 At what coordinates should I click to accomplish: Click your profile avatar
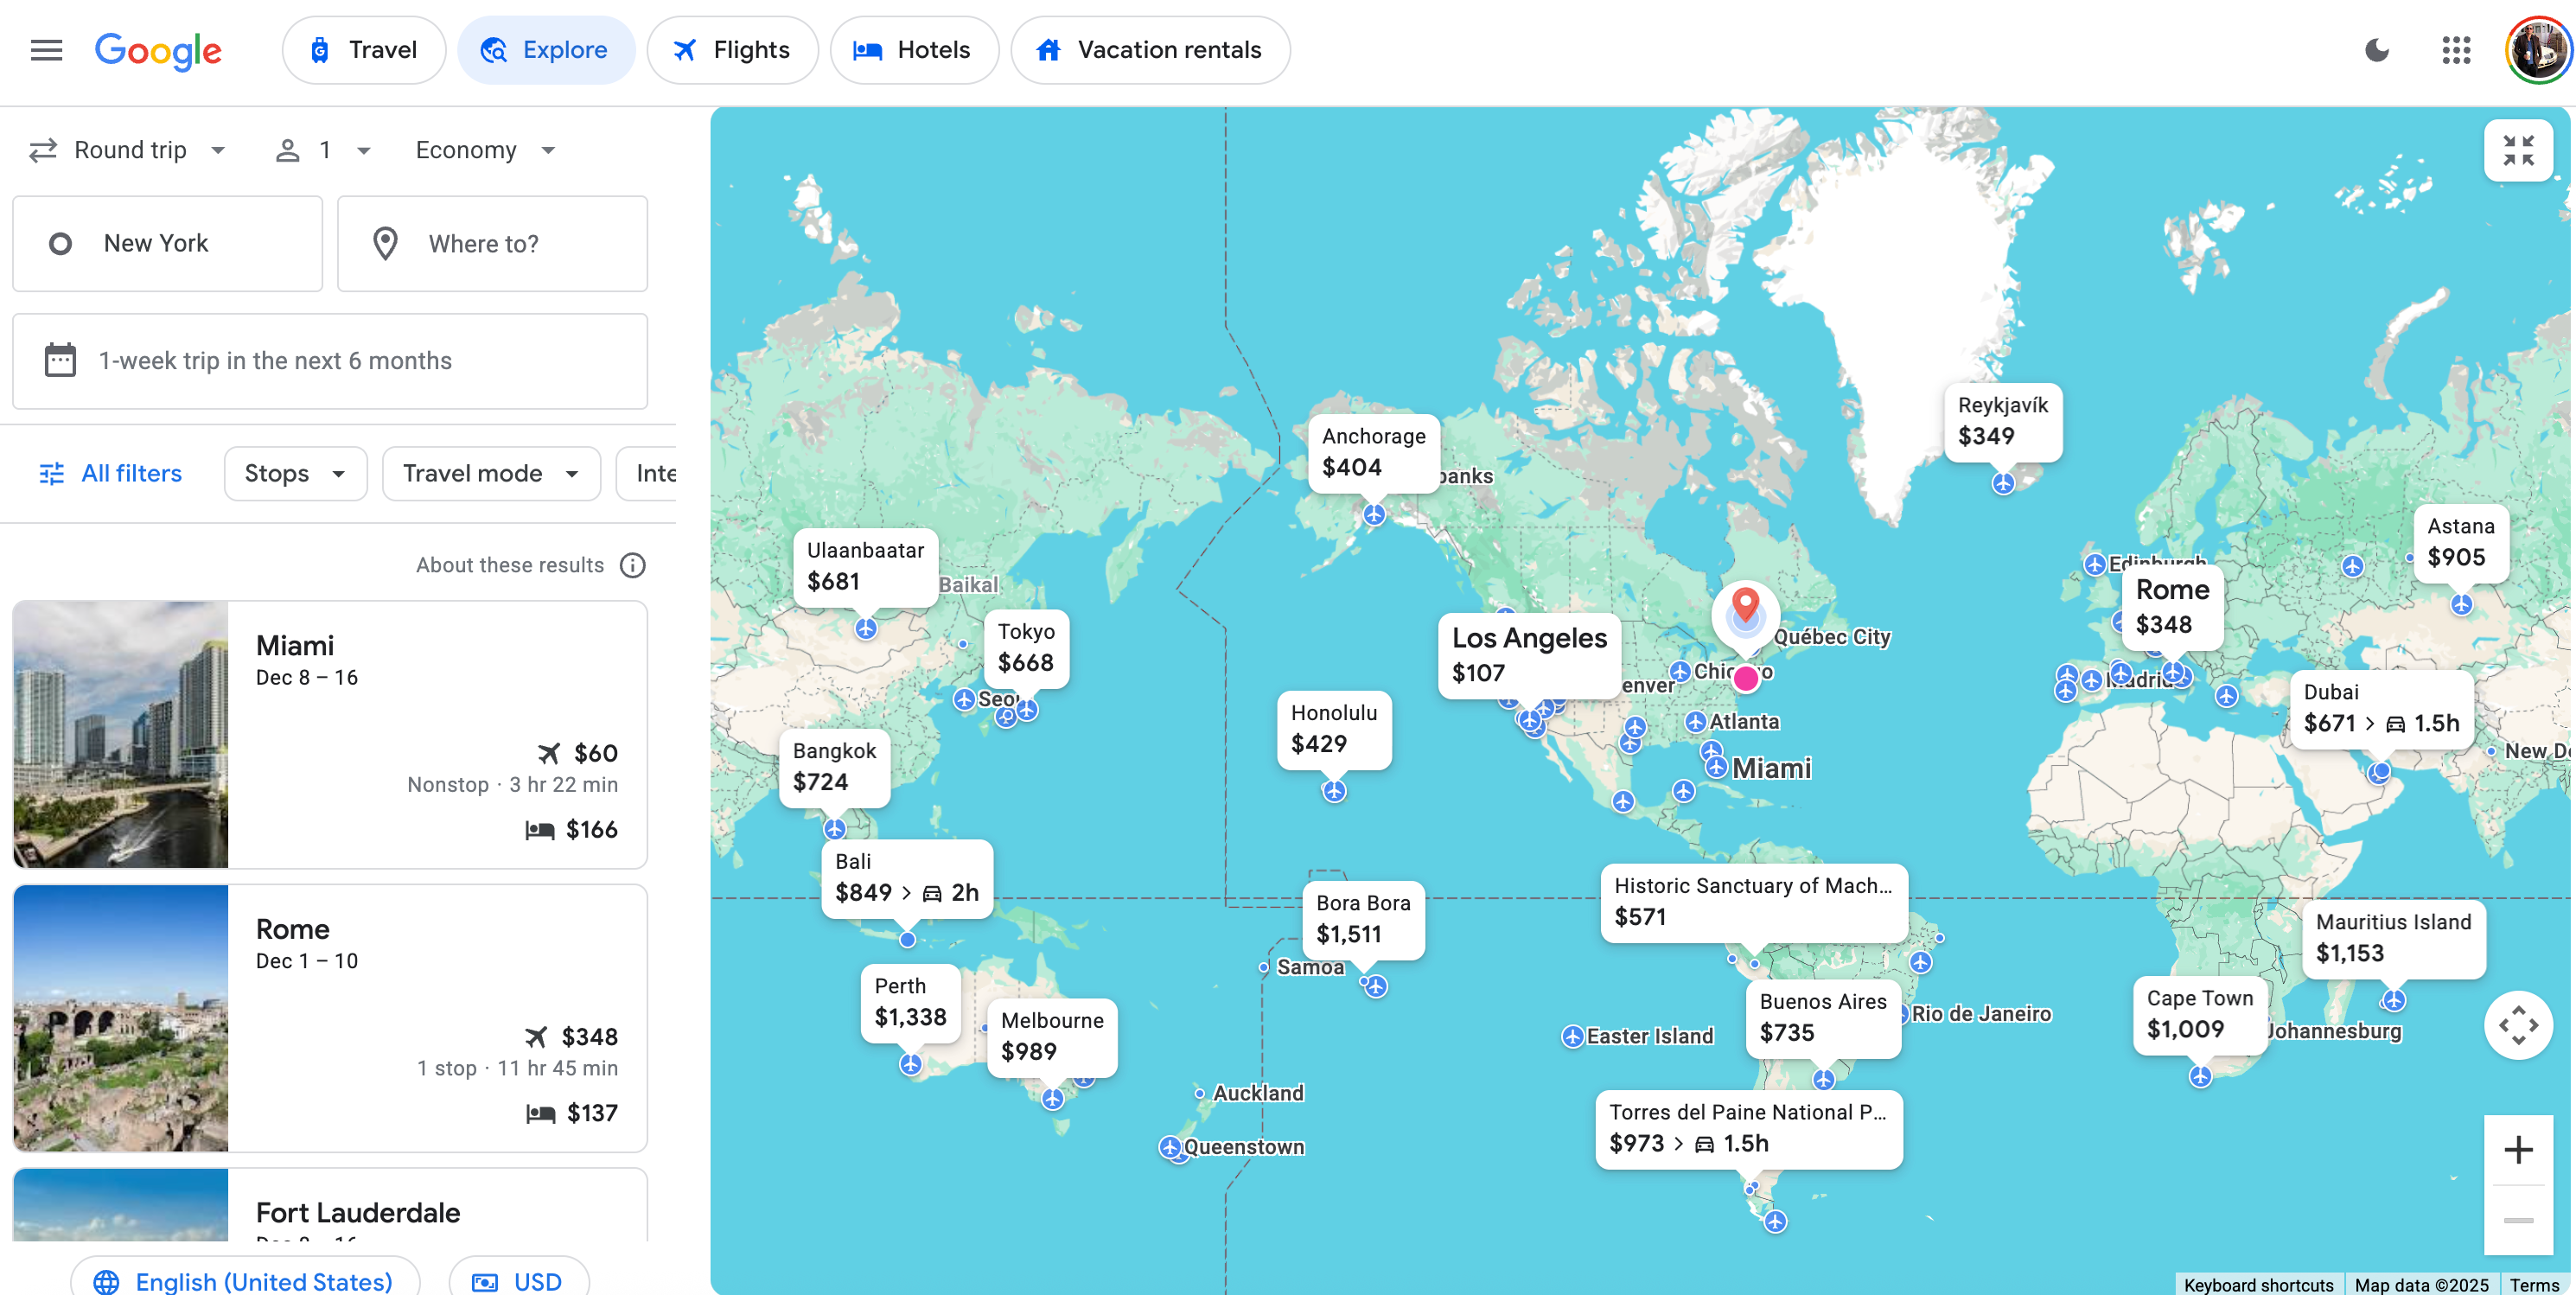pyautogui.click(x=2533, y=50)
